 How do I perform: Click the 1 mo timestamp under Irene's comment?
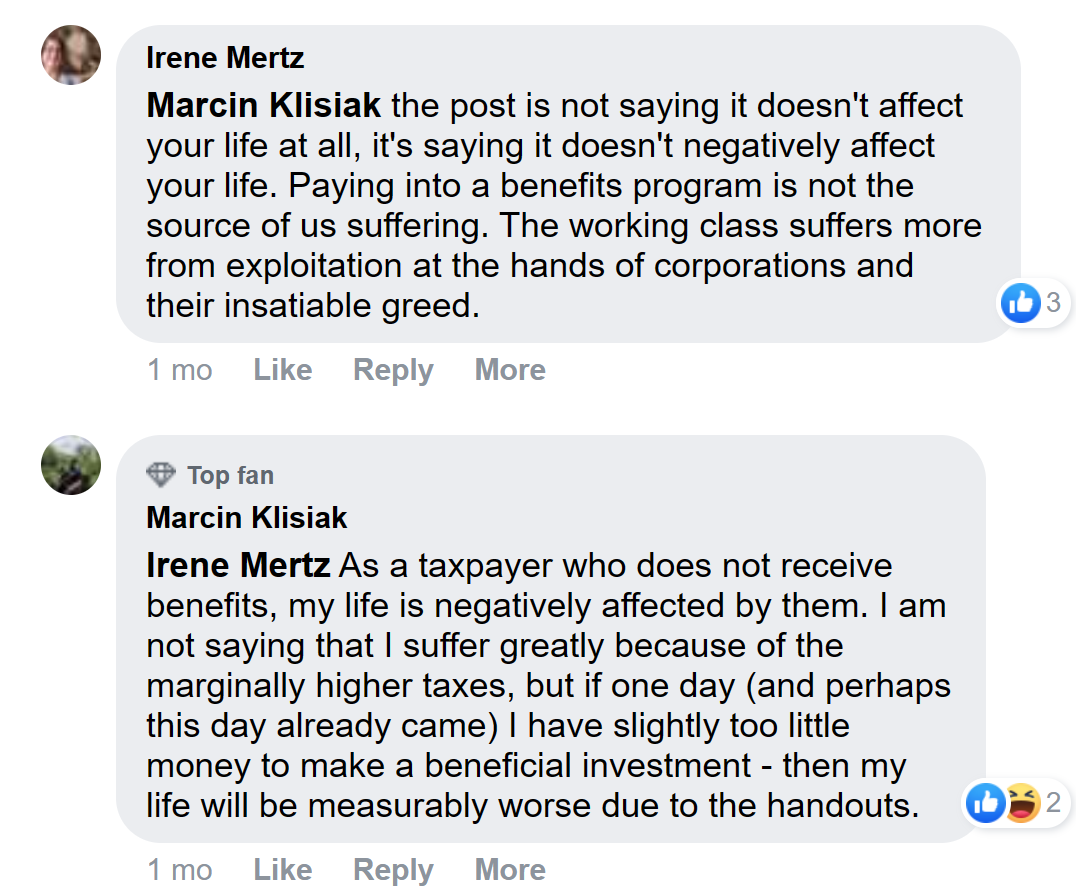tap(179, 369)
